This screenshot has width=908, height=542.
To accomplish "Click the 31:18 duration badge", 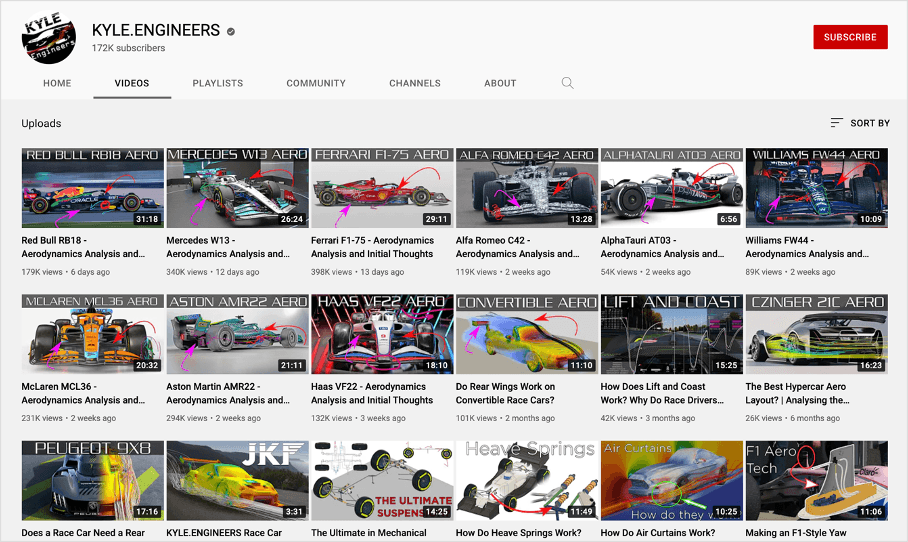I will coord(147,219).
